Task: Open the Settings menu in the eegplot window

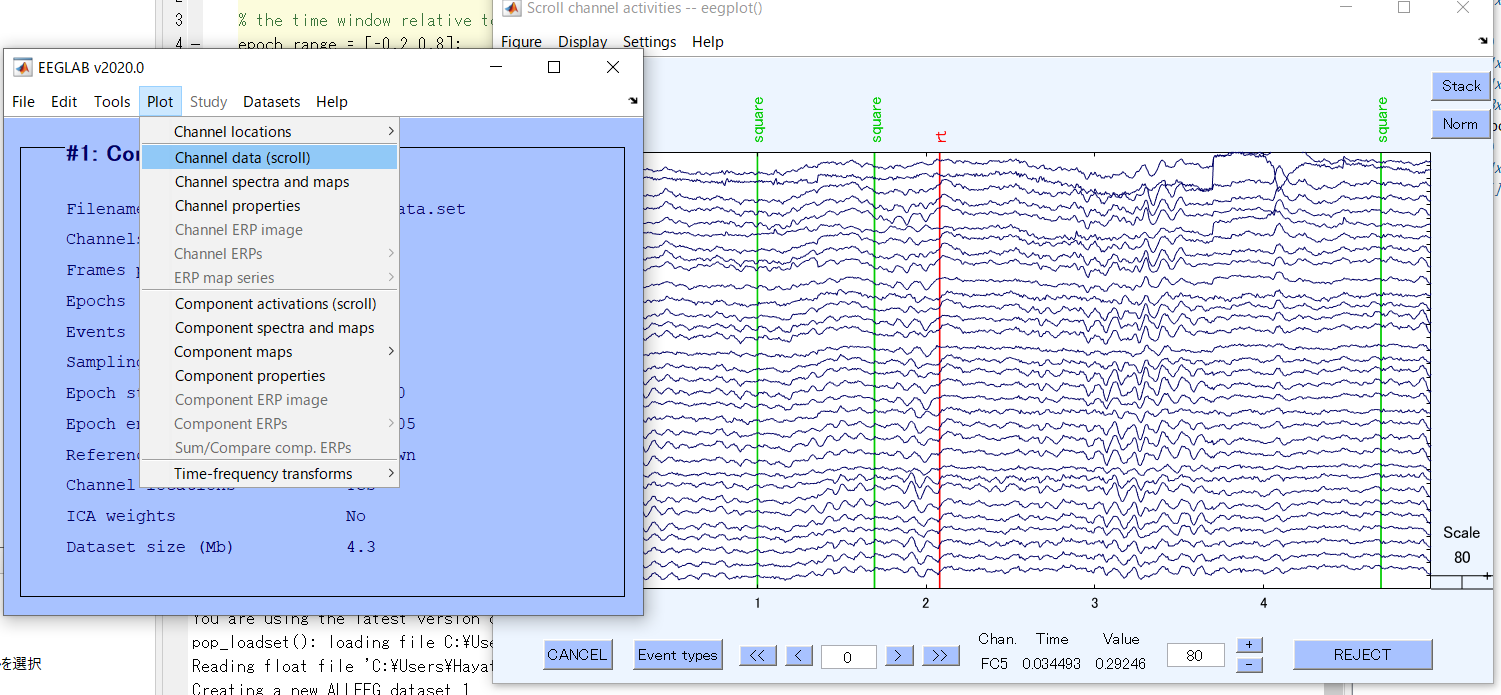Action: 649,42
